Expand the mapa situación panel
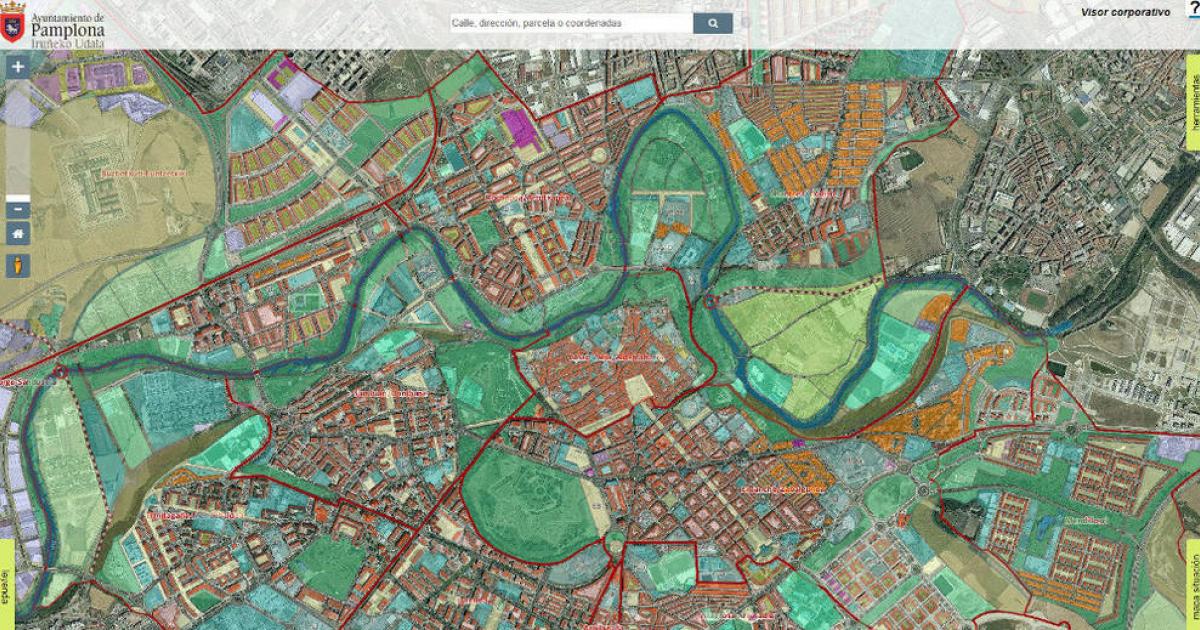This screenshot has width=1200, height=630. coord(1192,583)
